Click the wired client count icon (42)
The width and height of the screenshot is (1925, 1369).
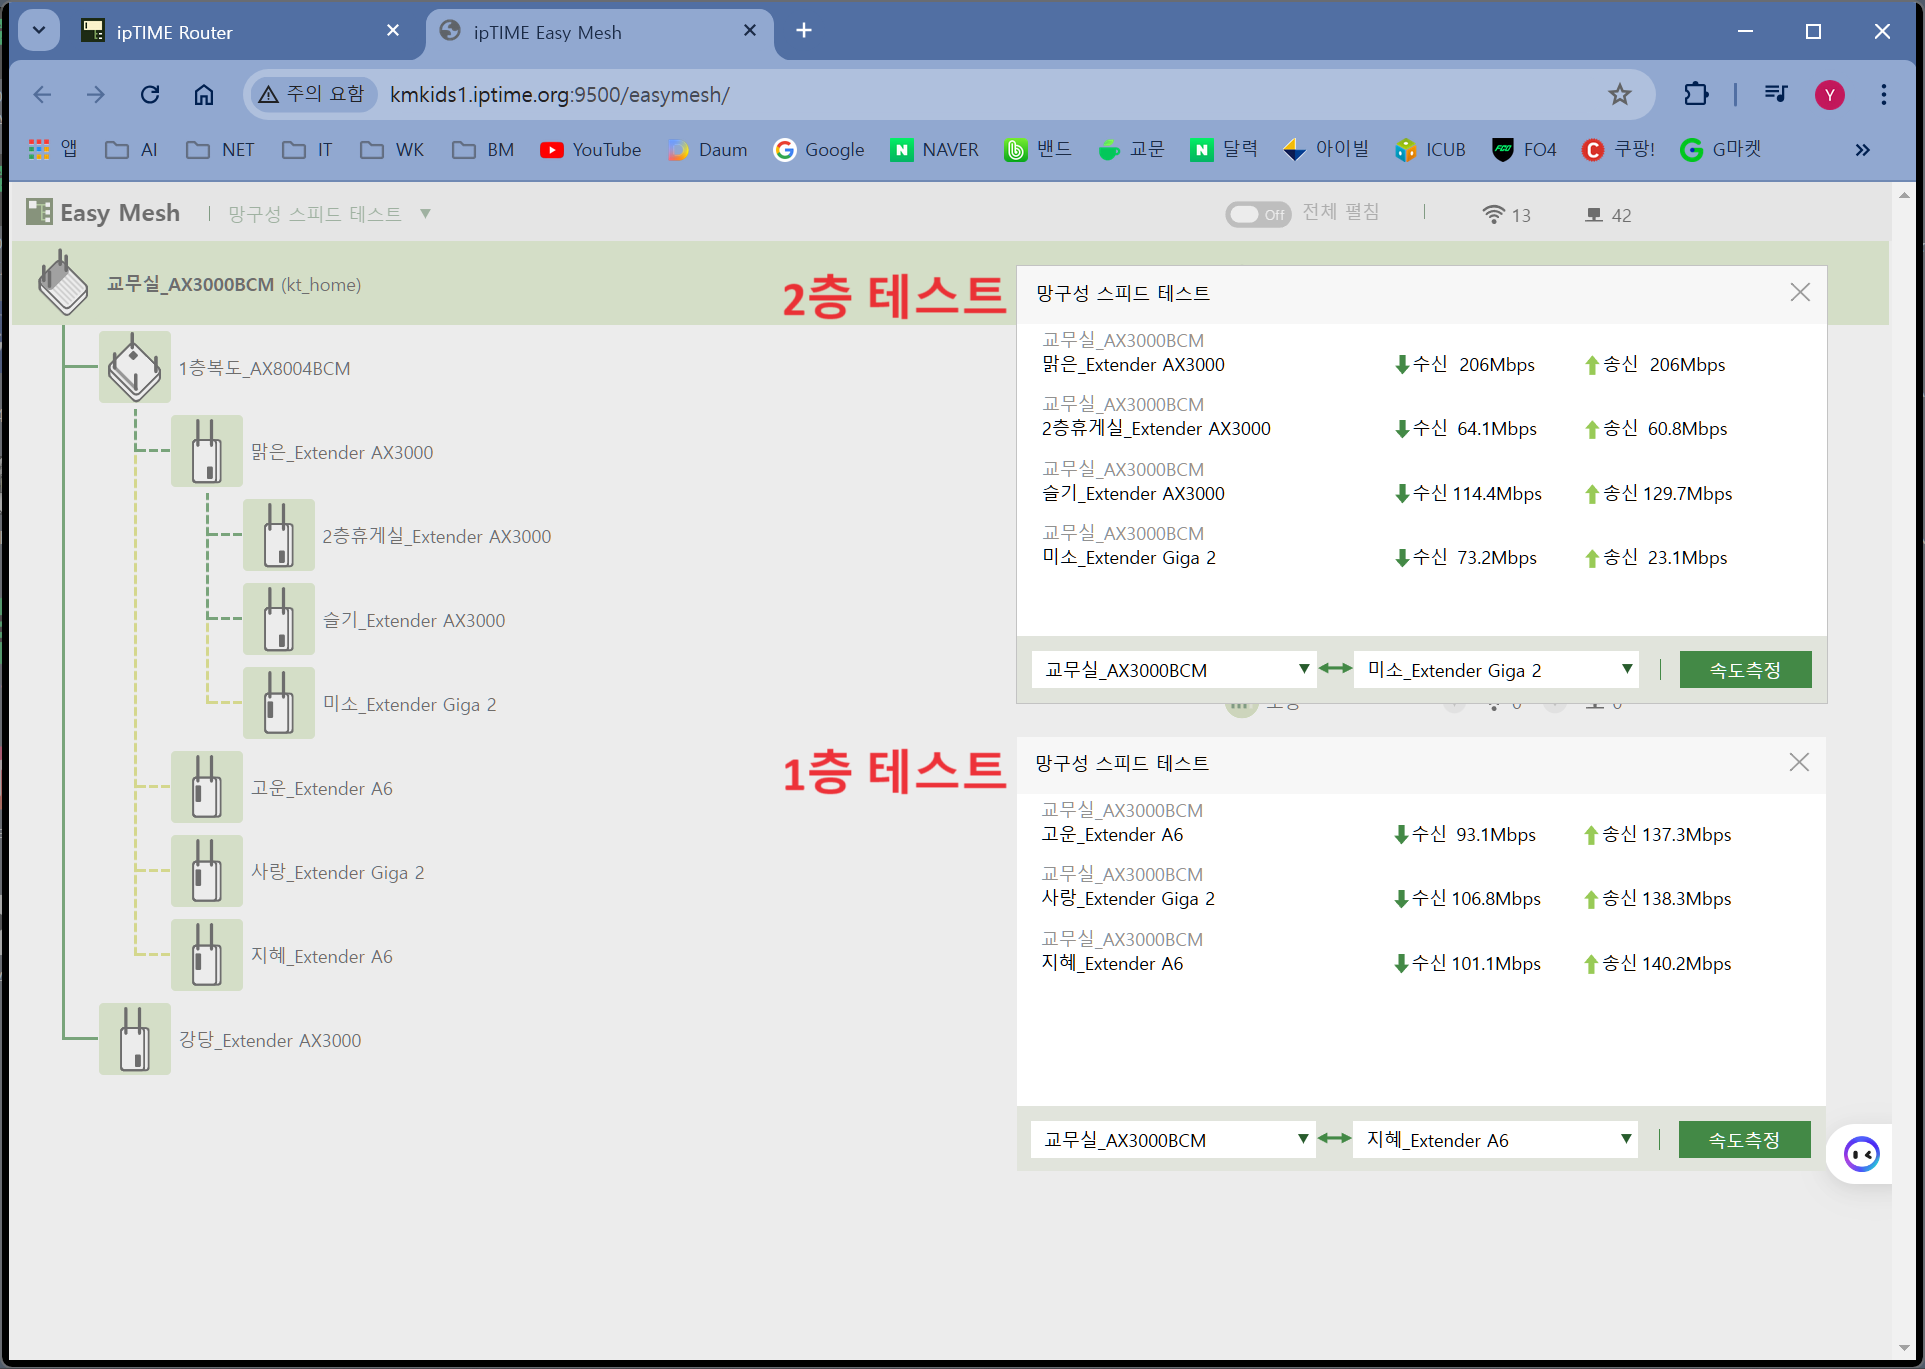point(1594,214)
